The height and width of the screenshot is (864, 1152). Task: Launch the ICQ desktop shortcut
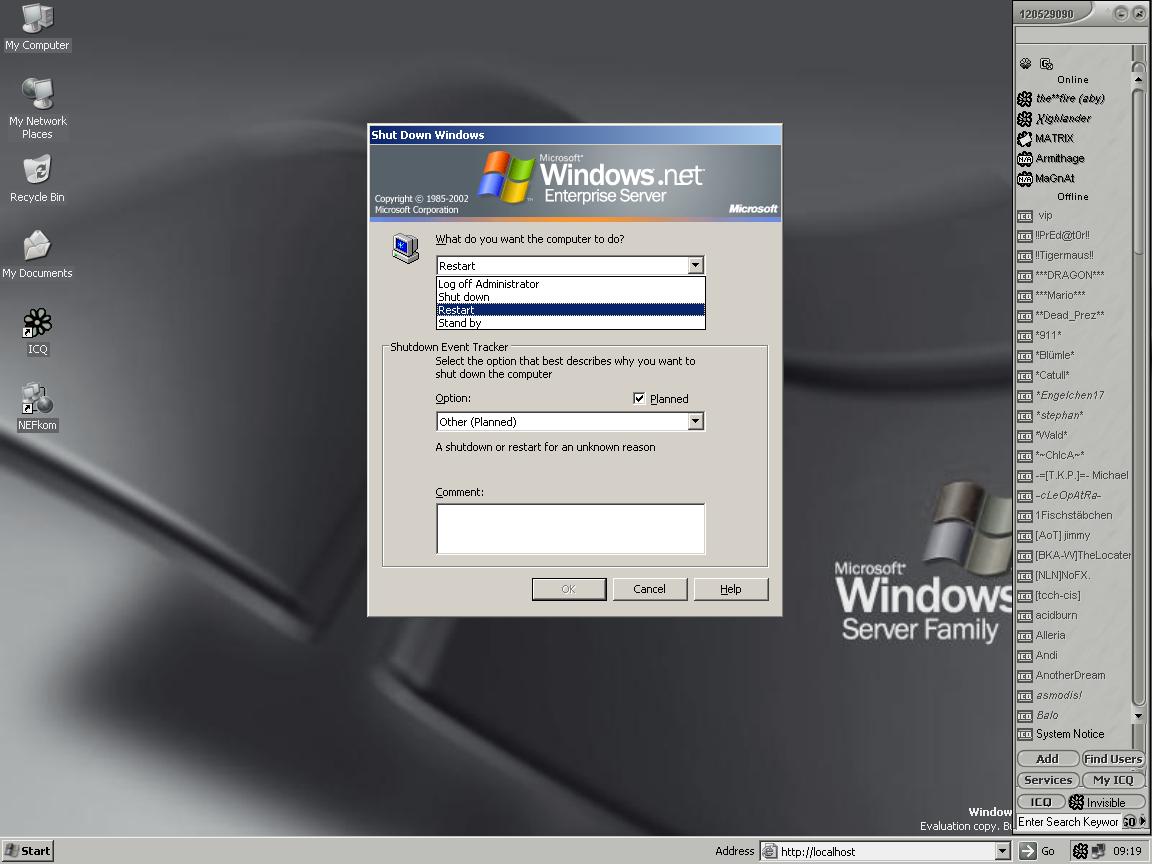pos(37,324)
